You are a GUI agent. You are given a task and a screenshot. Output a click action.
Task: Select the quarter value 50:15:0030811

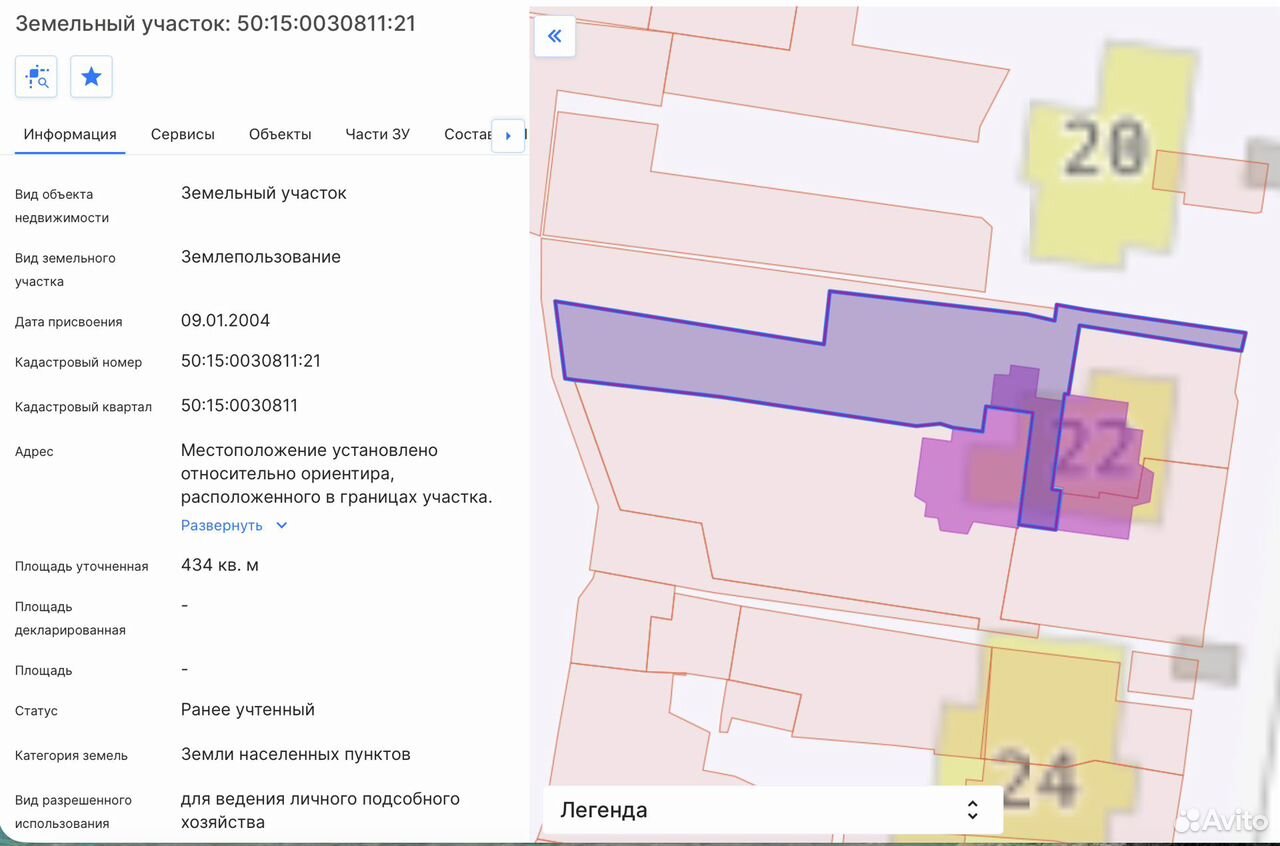coord(239,406)
